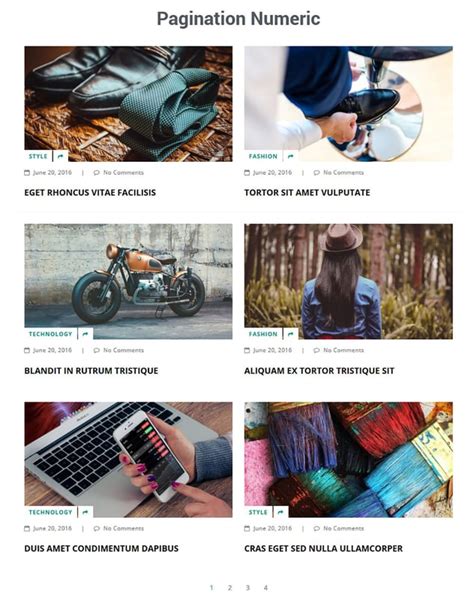Click the colorful paintbrushes thumbnail
This screenshot has width=474, height=607.
[348, 460]
